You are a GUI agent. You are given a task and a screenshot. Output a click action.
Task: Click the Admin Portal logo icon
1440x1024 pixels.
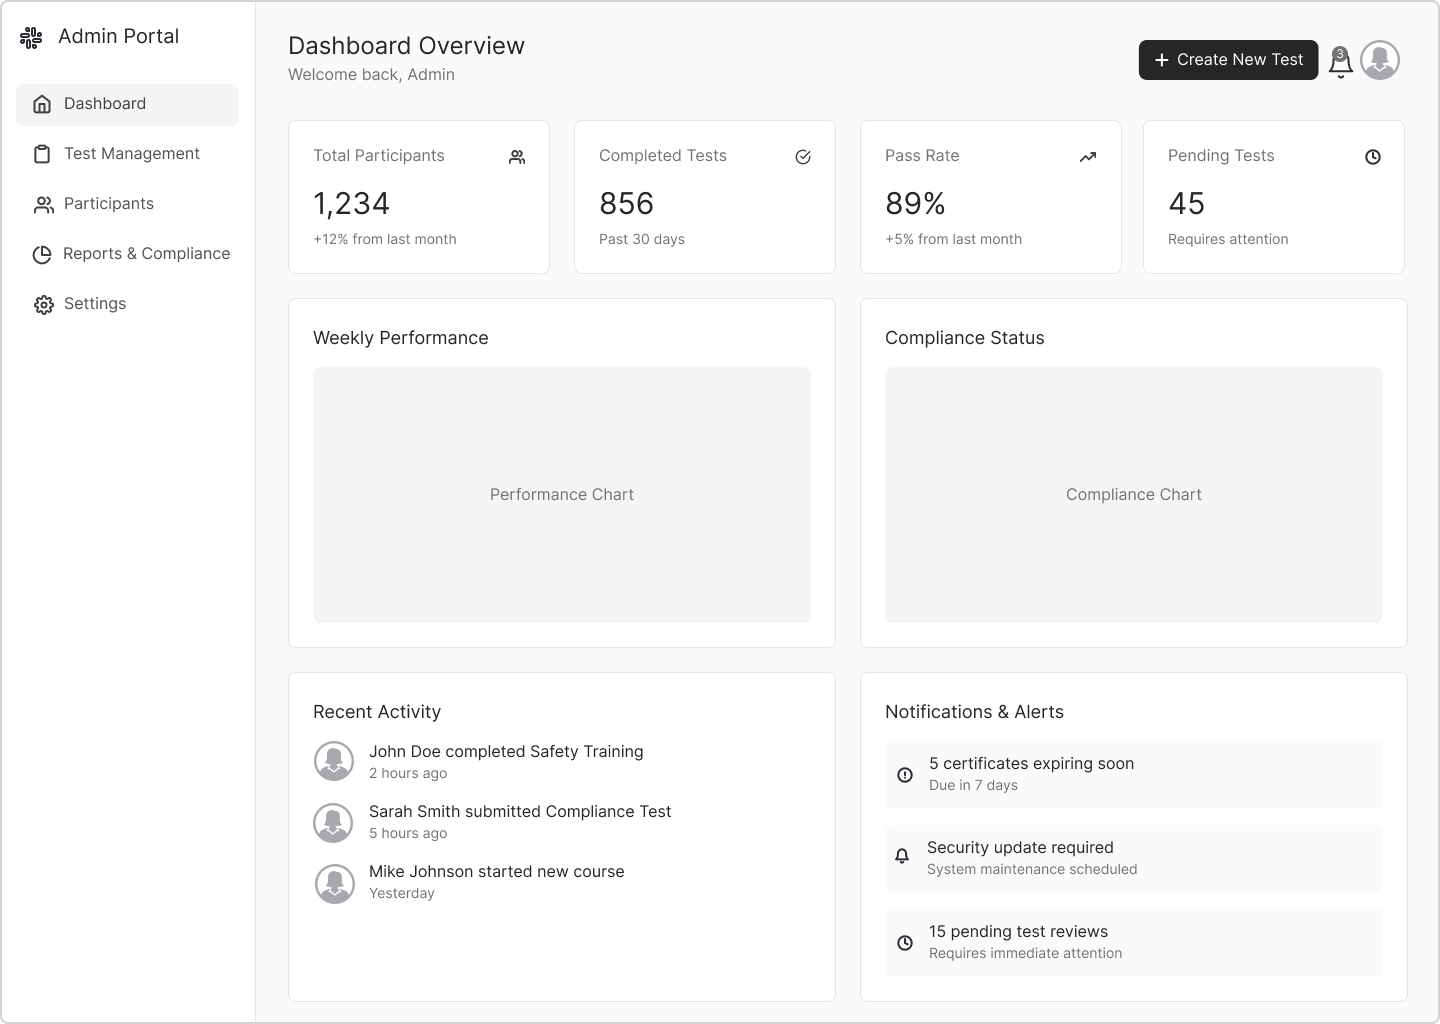click(x=31, y=38)
